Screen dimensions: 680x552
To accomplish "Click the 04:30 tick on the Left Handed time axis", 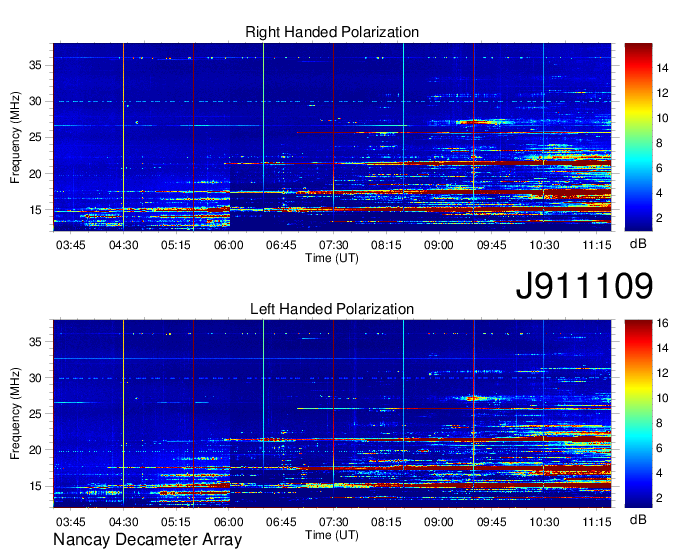I will pos(124,522).
